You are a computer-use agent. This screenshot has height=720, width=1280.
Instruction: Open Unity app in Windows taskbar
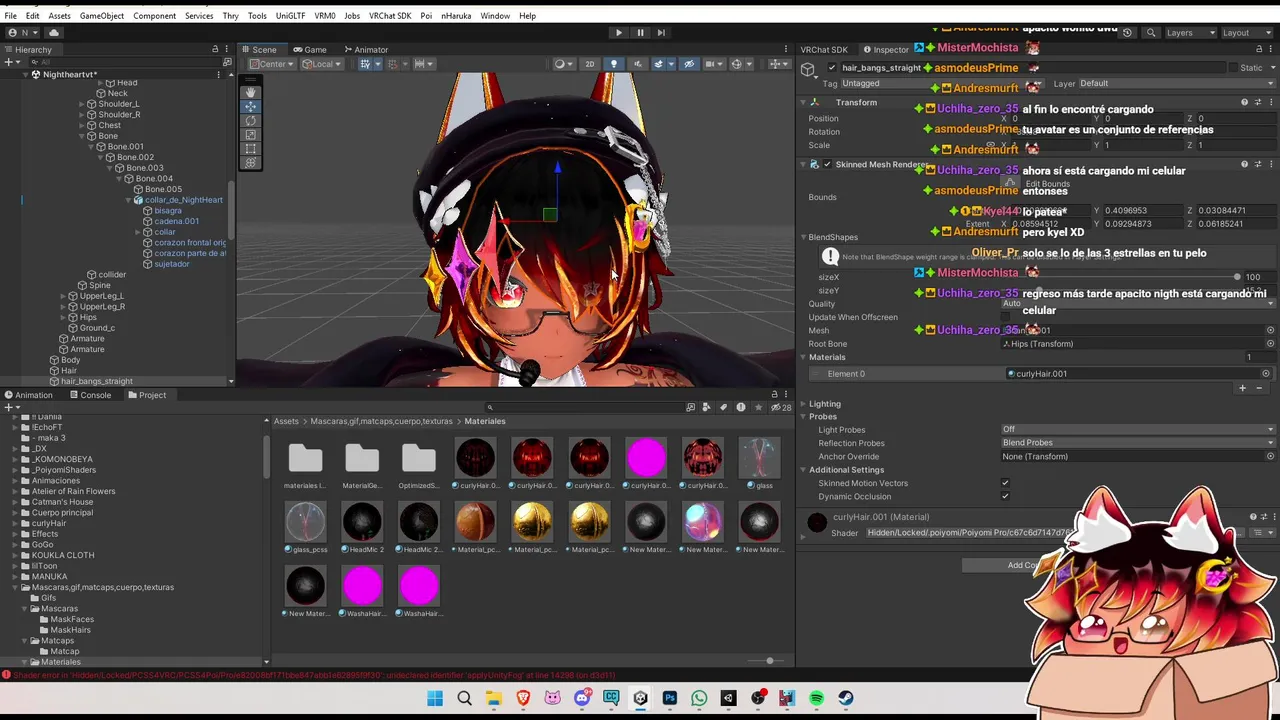[x=640, y=698]
